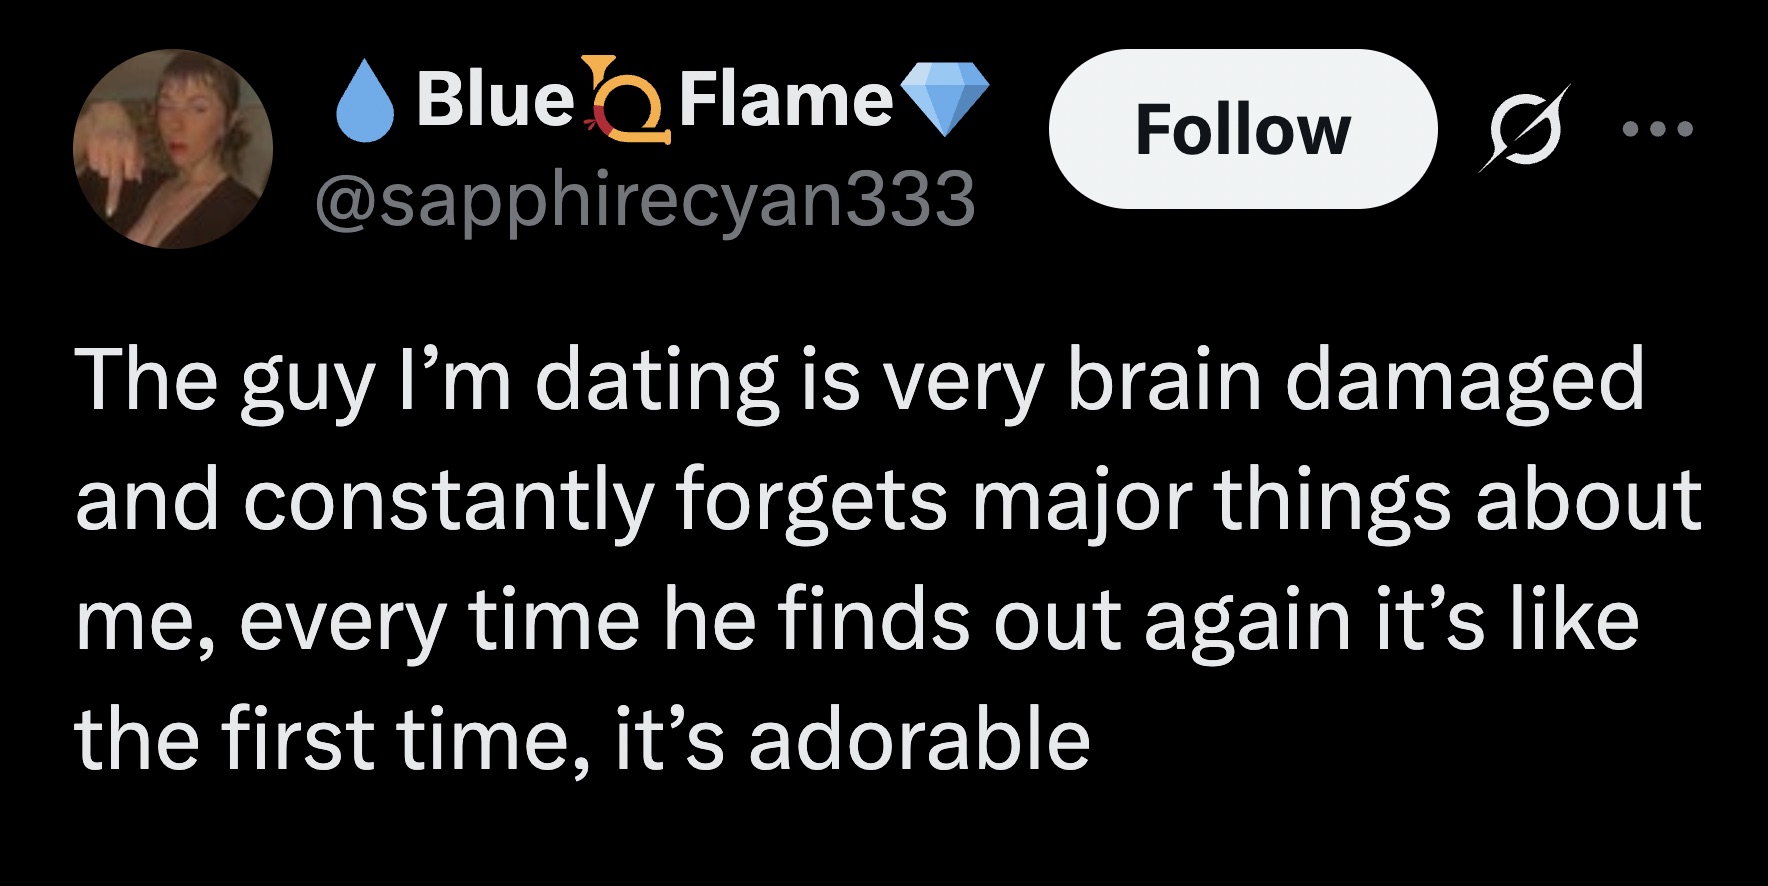Follow the Blue Flame account

1242,129
